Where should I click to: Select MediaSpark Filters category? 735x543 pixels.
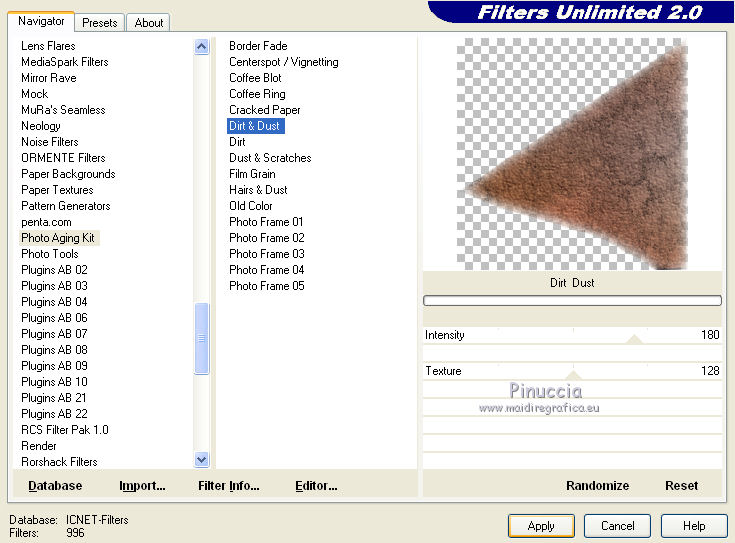[65, 61]
